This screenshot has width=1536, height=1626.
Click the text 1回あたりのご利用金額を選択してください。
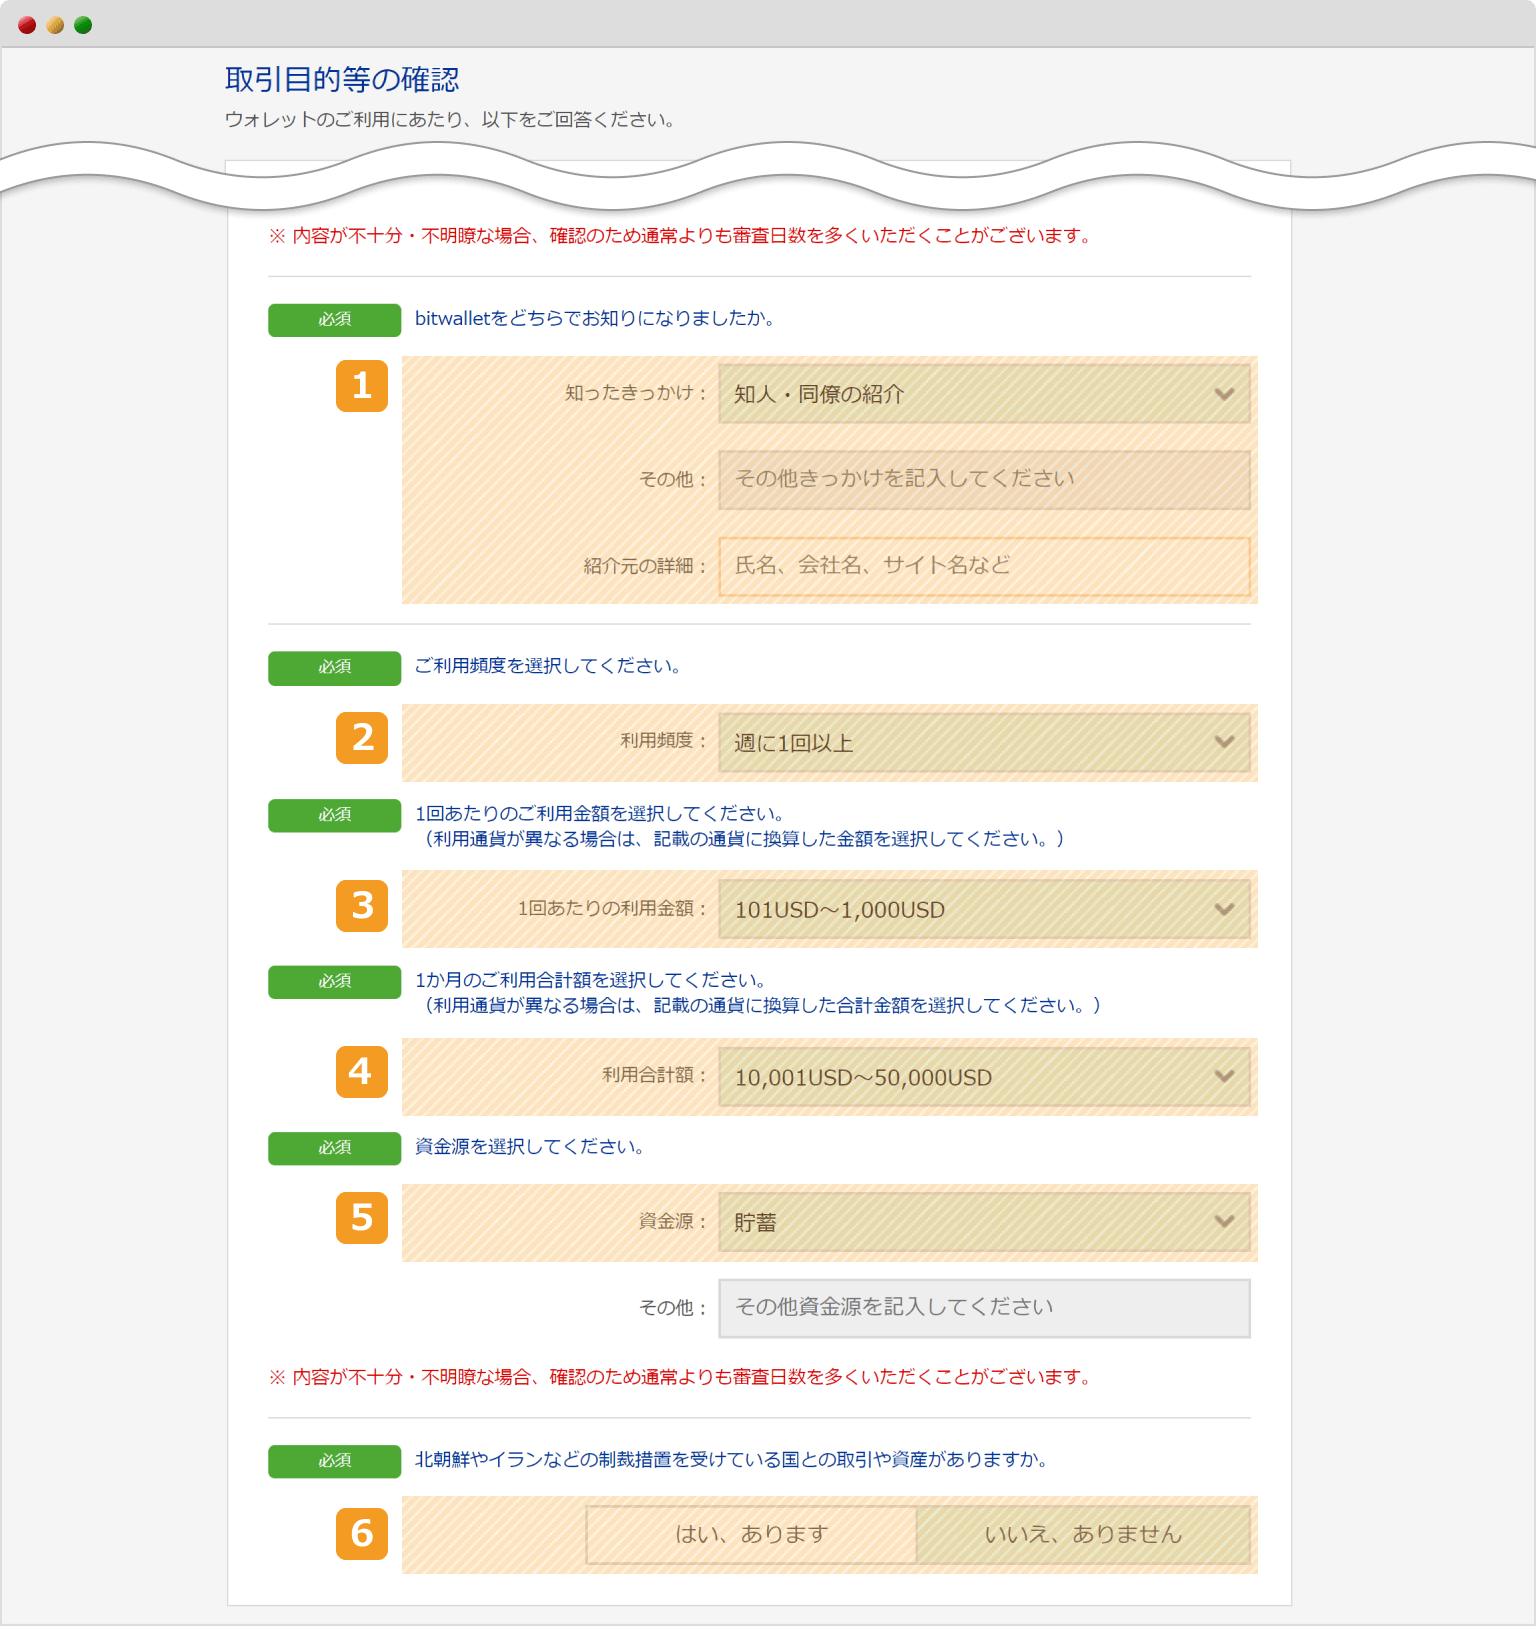[601, 814]
